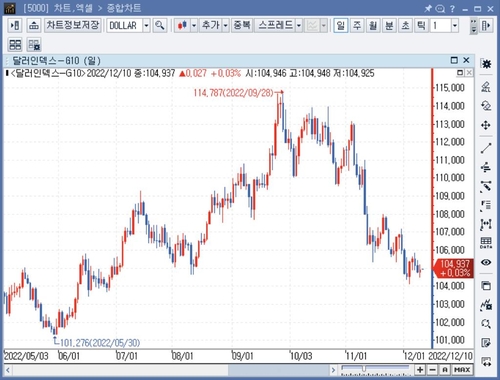Select the candlestick chart type icon

pos(182,26)
